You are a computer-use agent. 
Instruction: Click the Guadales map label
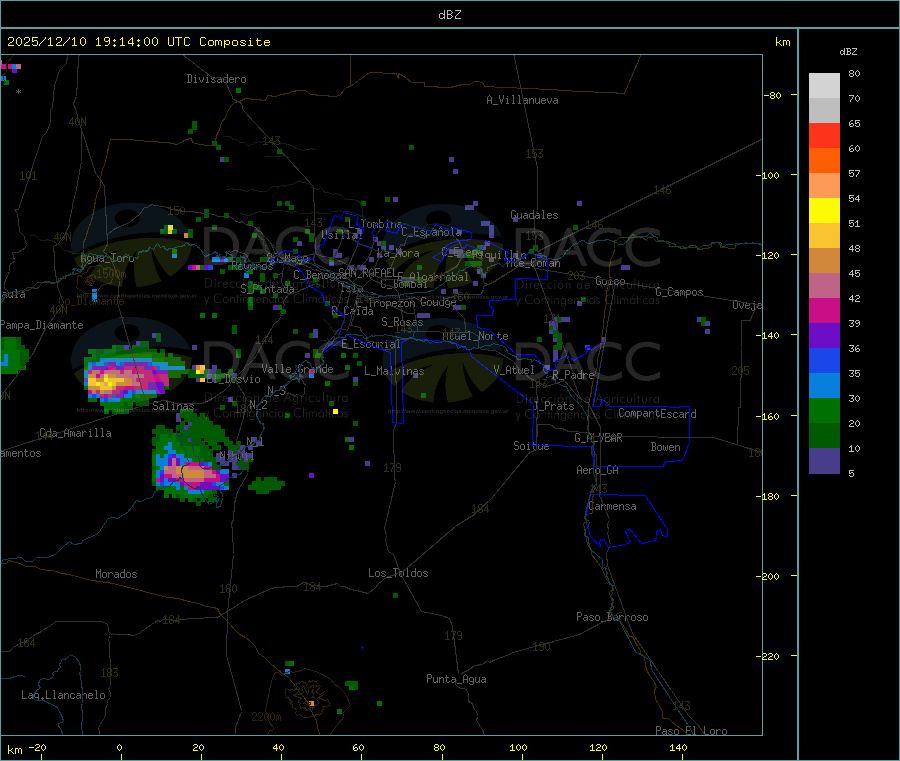(x=534, y=215)
